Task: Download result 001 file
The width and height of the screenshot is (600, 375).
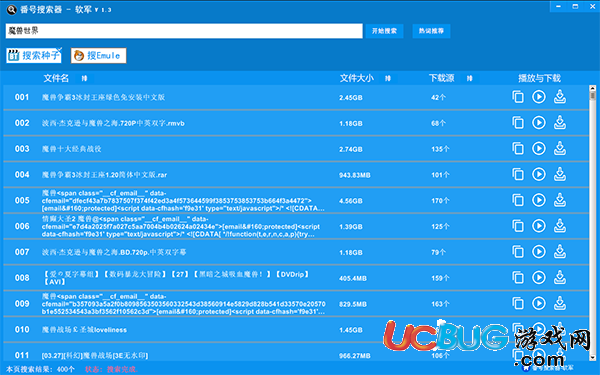Action: point(560,97)
